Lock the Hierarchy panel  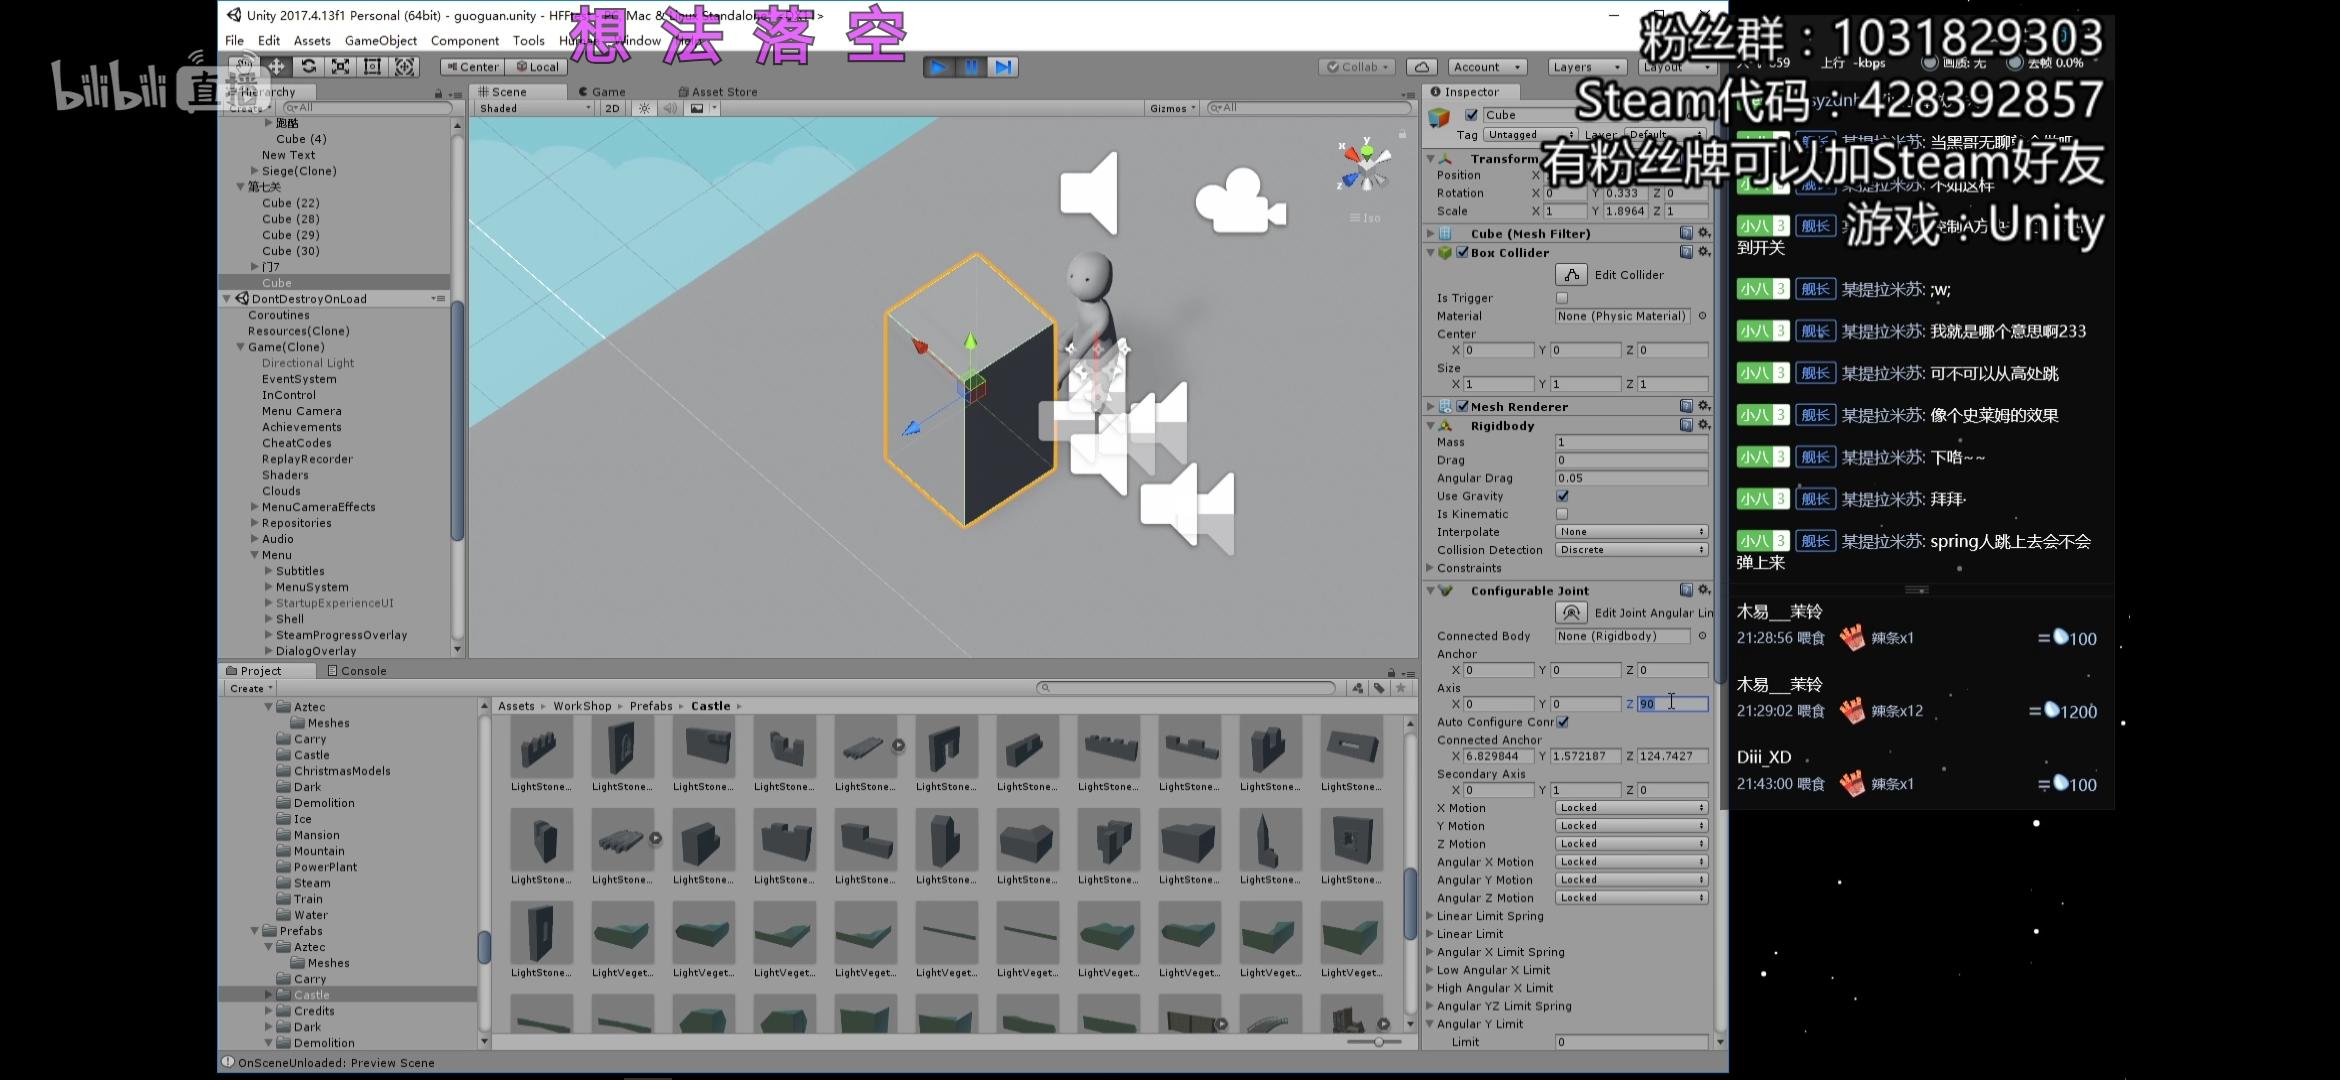click(x=438, y=93)
